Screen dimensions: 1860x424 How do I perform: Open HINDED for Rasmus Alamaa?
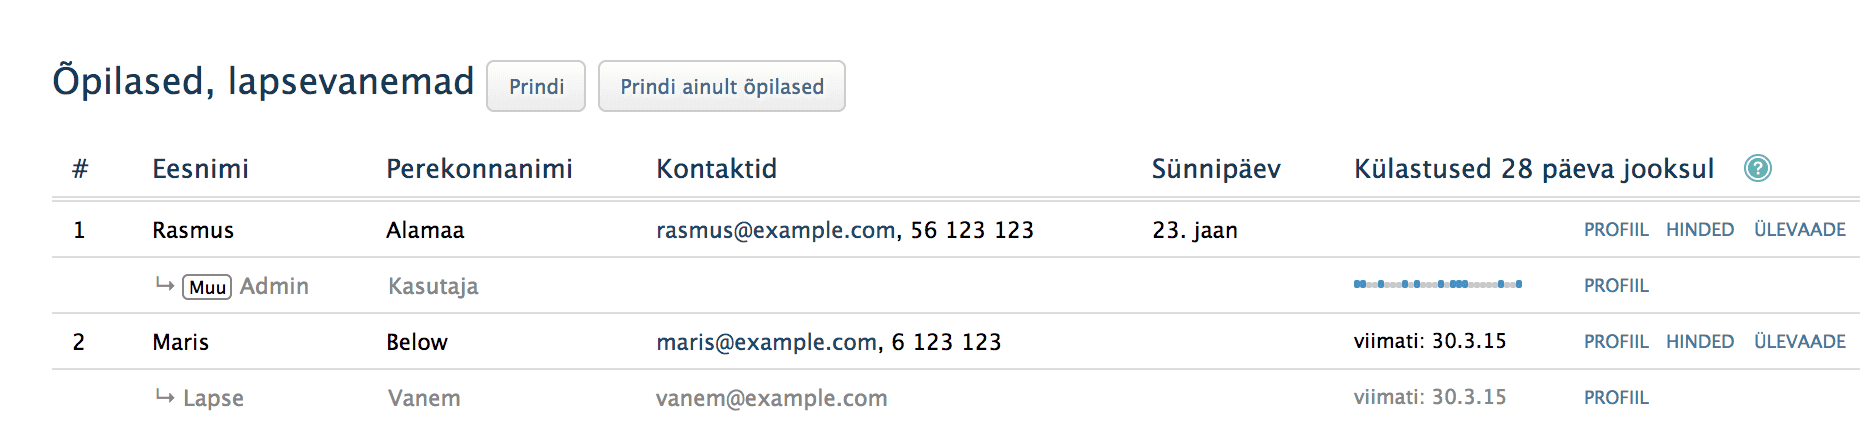[x=1699, y=230]
